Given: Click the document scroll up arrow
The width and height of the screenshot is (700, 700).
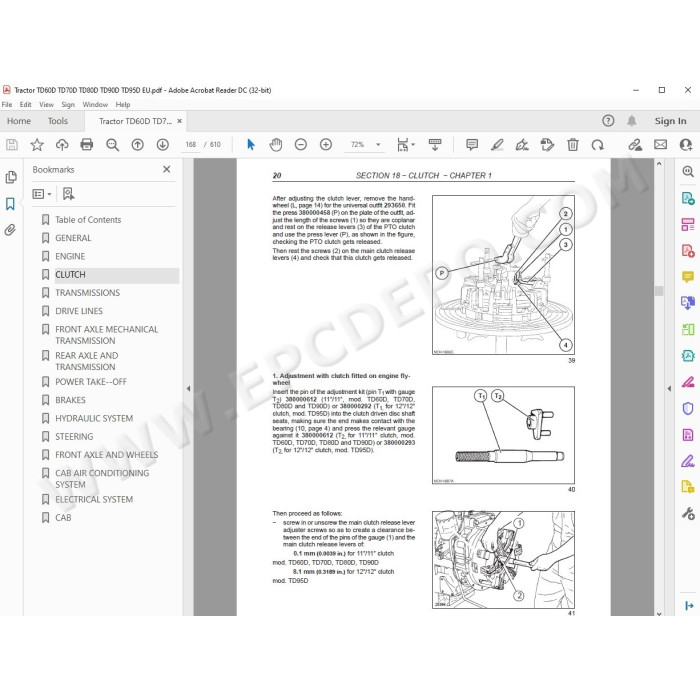Looking at the screenshot, I should coord(659,164).
